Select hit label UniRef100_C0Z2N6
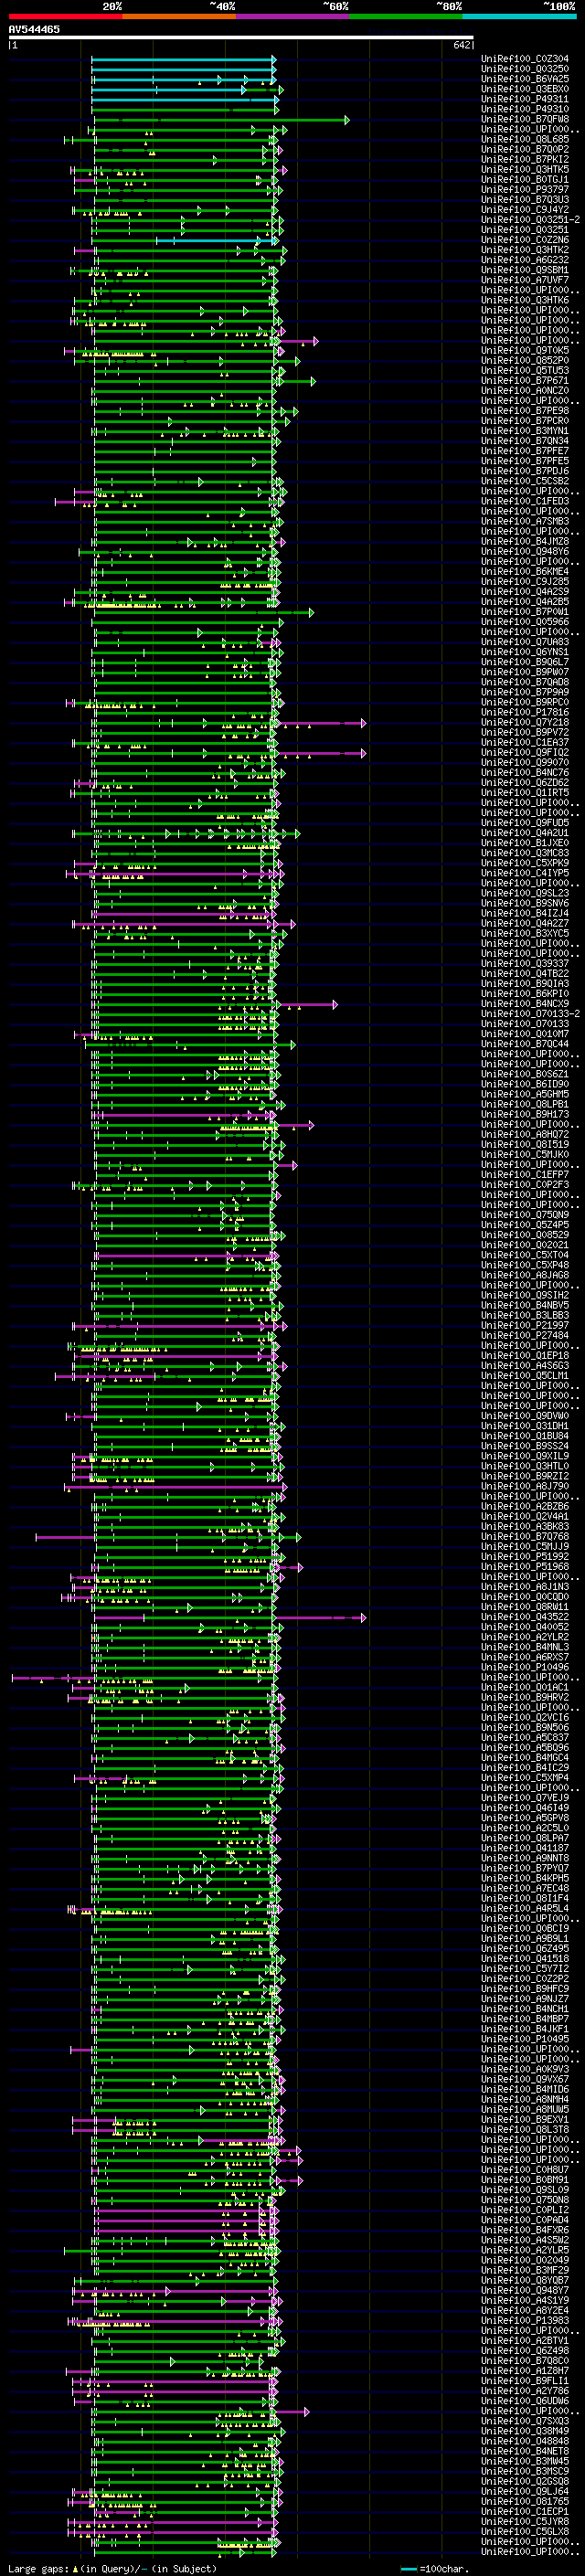The height and width of the screenshot is (2576, 585). [x=525, y=240]
